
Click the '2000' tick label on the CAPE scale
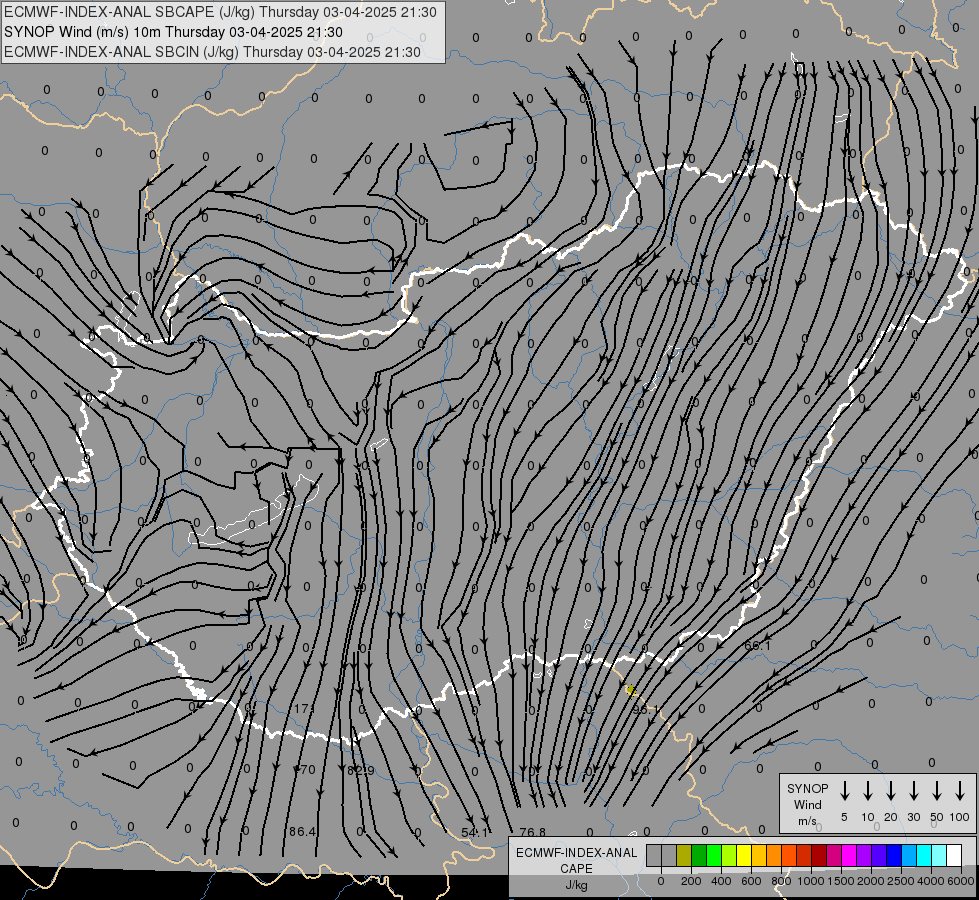tap(870, 881)
